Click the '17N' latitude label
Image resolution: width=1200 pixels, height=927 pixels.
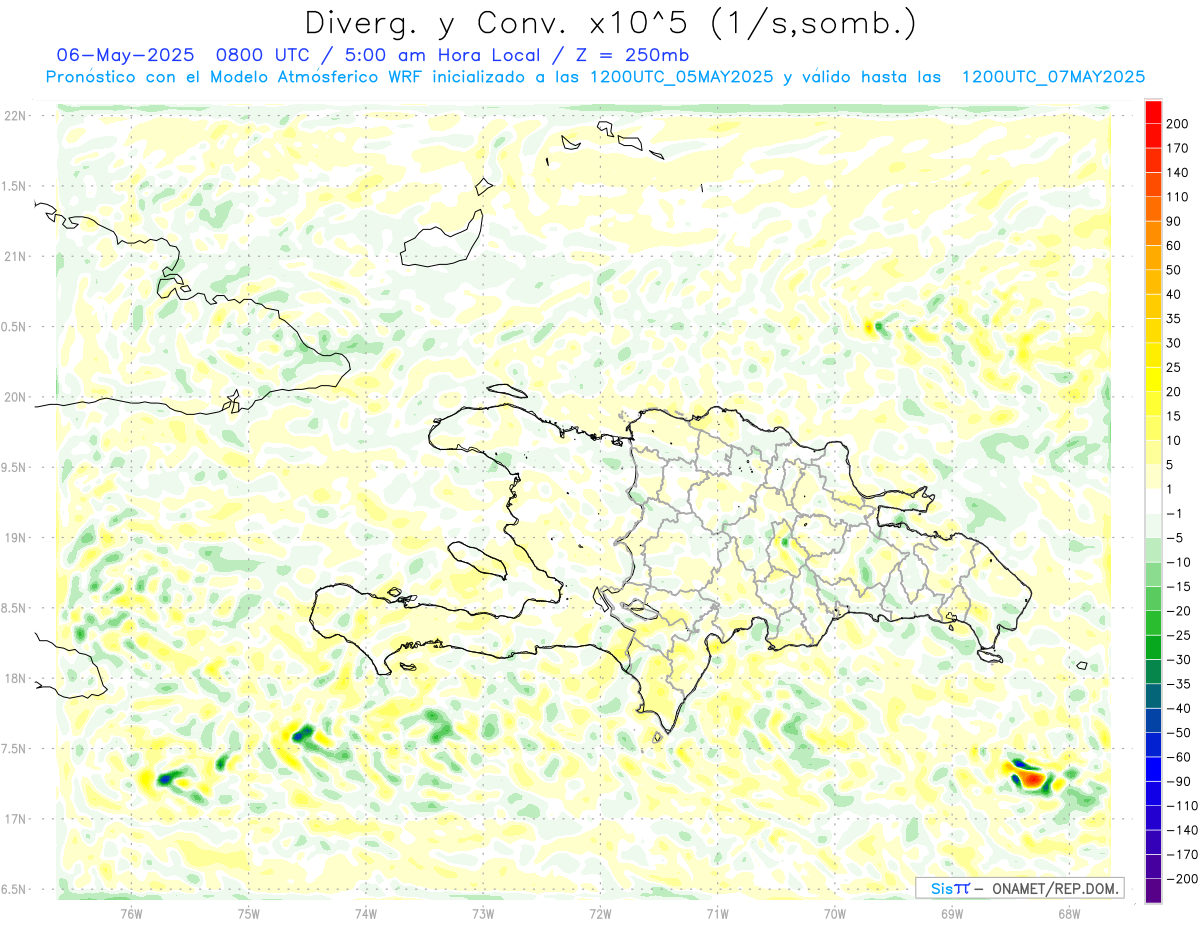click(15, 819)
